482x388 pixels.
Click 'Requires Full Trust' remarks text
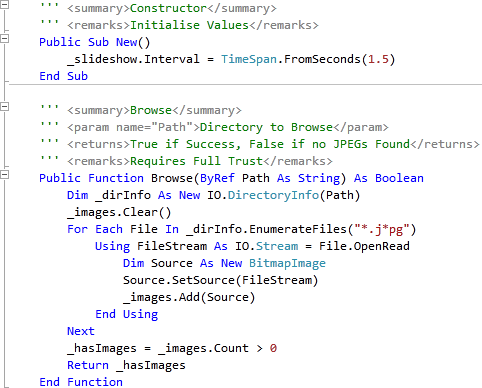[x=196, y=161]
